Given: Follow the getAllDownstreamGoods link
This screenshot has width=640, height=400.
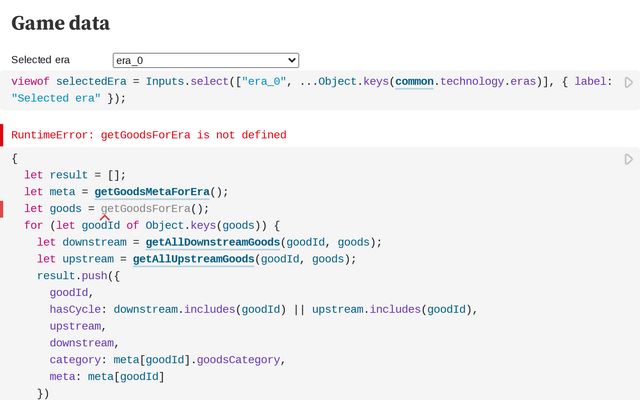Looking at the screenshot, I should pos(212,242).
